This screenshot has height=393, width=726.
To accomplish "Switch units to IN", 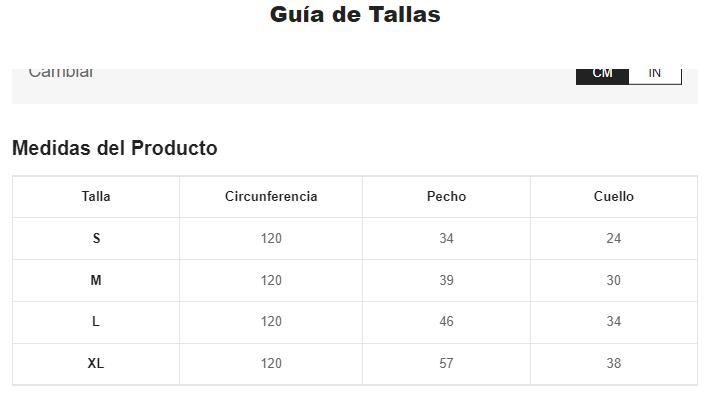I will pos(655,77).
